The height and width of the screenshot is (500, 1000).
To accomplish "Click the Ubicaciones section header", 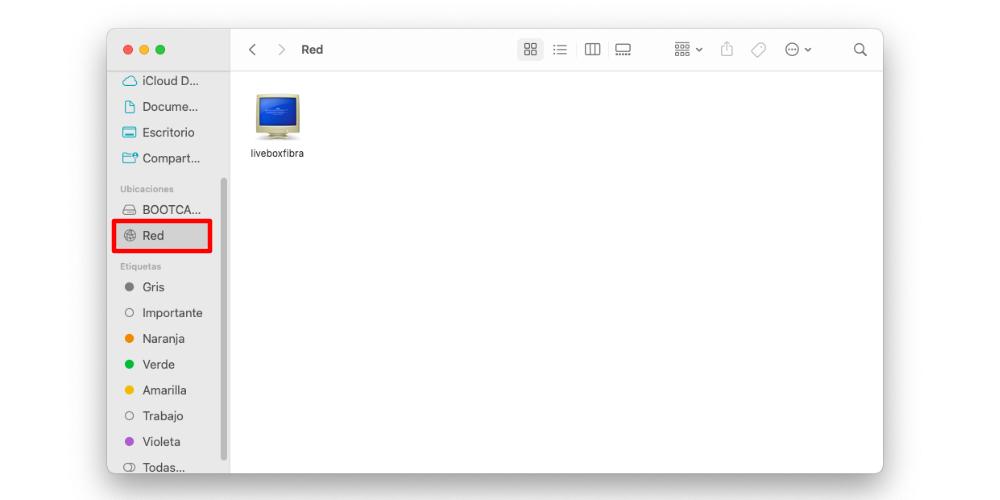I will 147,189.
